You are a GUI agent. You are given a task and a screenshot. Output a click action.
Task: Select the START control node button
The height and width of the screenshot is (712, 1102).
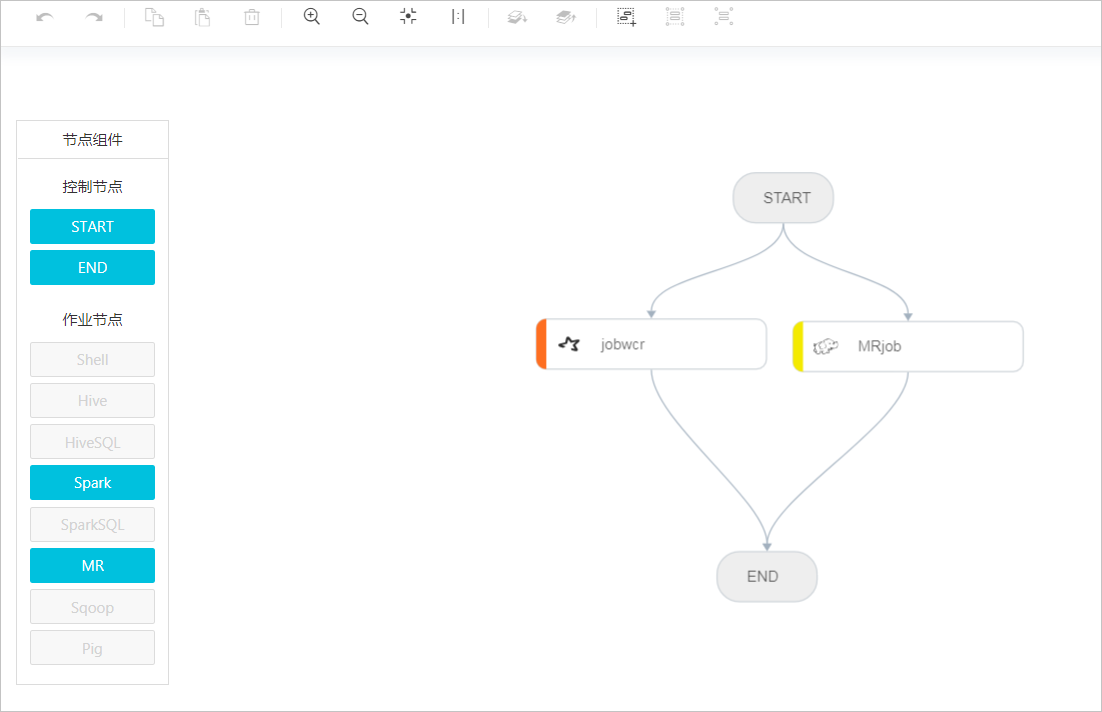[x=92, y=226]
